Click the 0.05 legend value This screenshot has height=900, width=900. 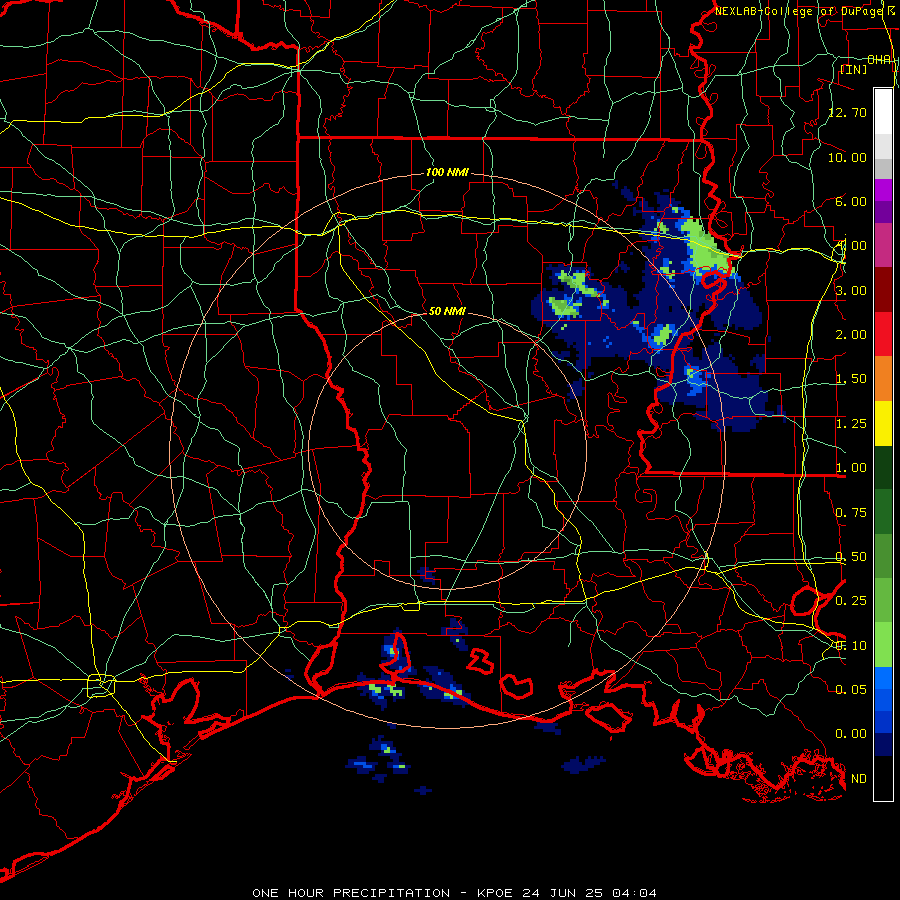tap(851, 689)
